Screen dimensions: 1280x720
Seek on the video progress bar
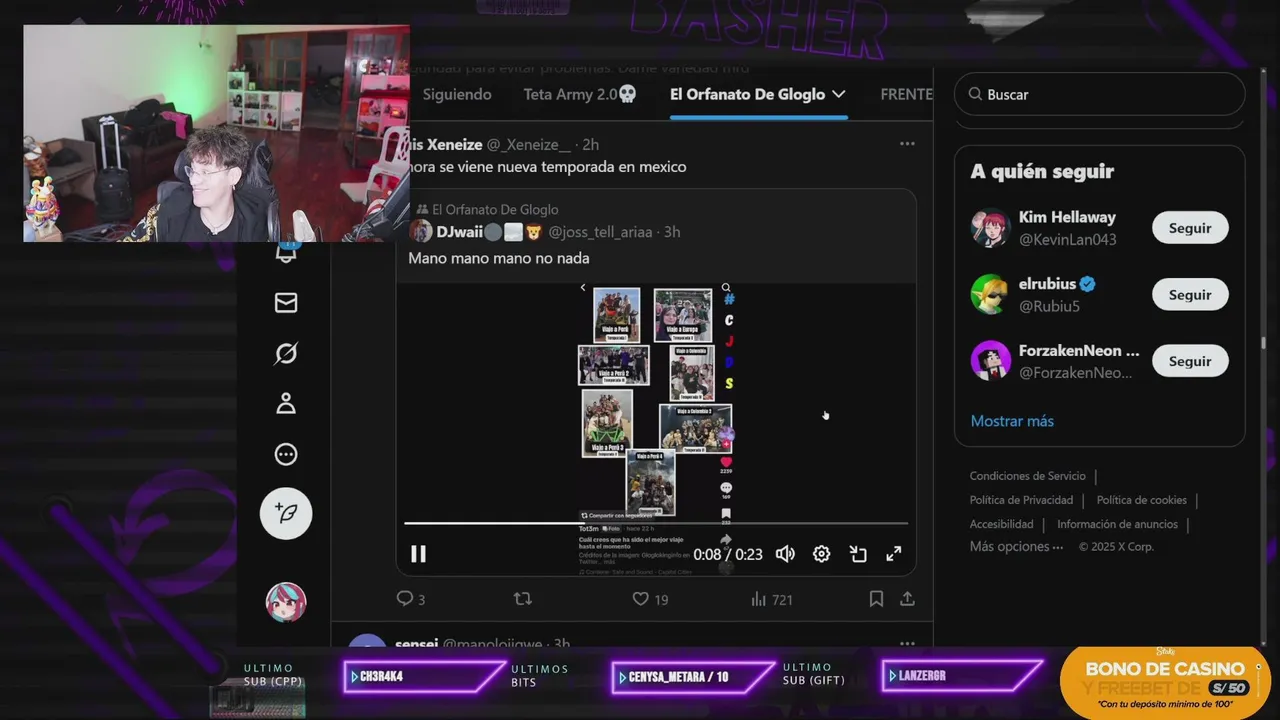point(656,523)
